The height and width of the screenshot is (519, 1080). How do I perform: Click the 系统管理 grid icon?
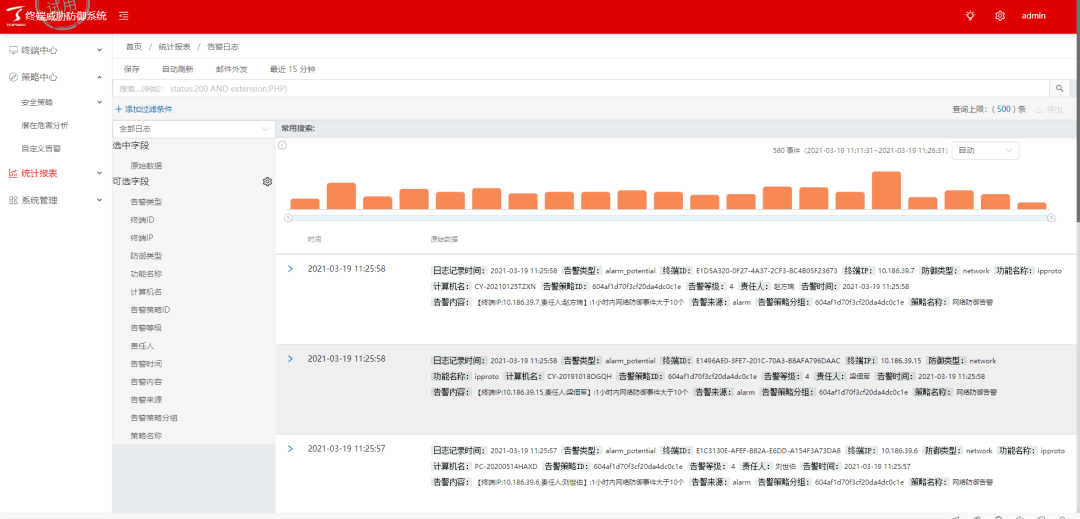click(13, 200)
